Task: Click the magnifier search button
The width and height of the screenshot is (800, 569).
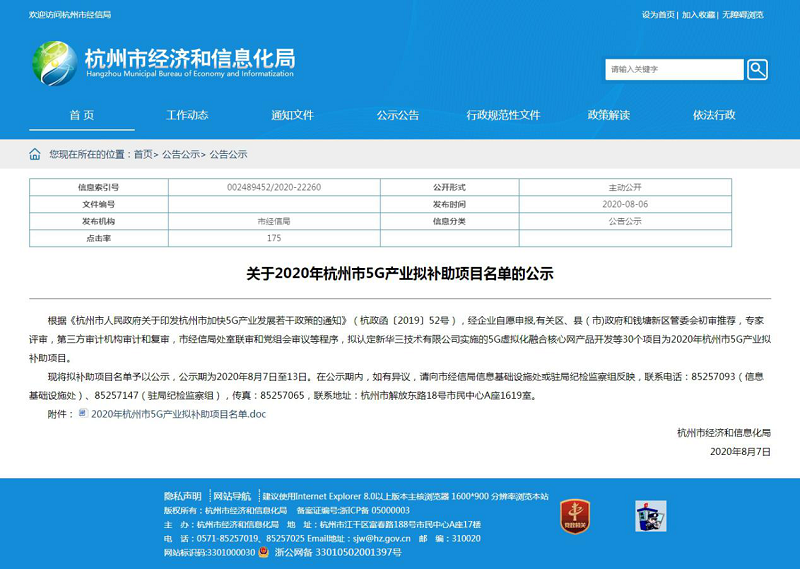Action: [757, 69]
